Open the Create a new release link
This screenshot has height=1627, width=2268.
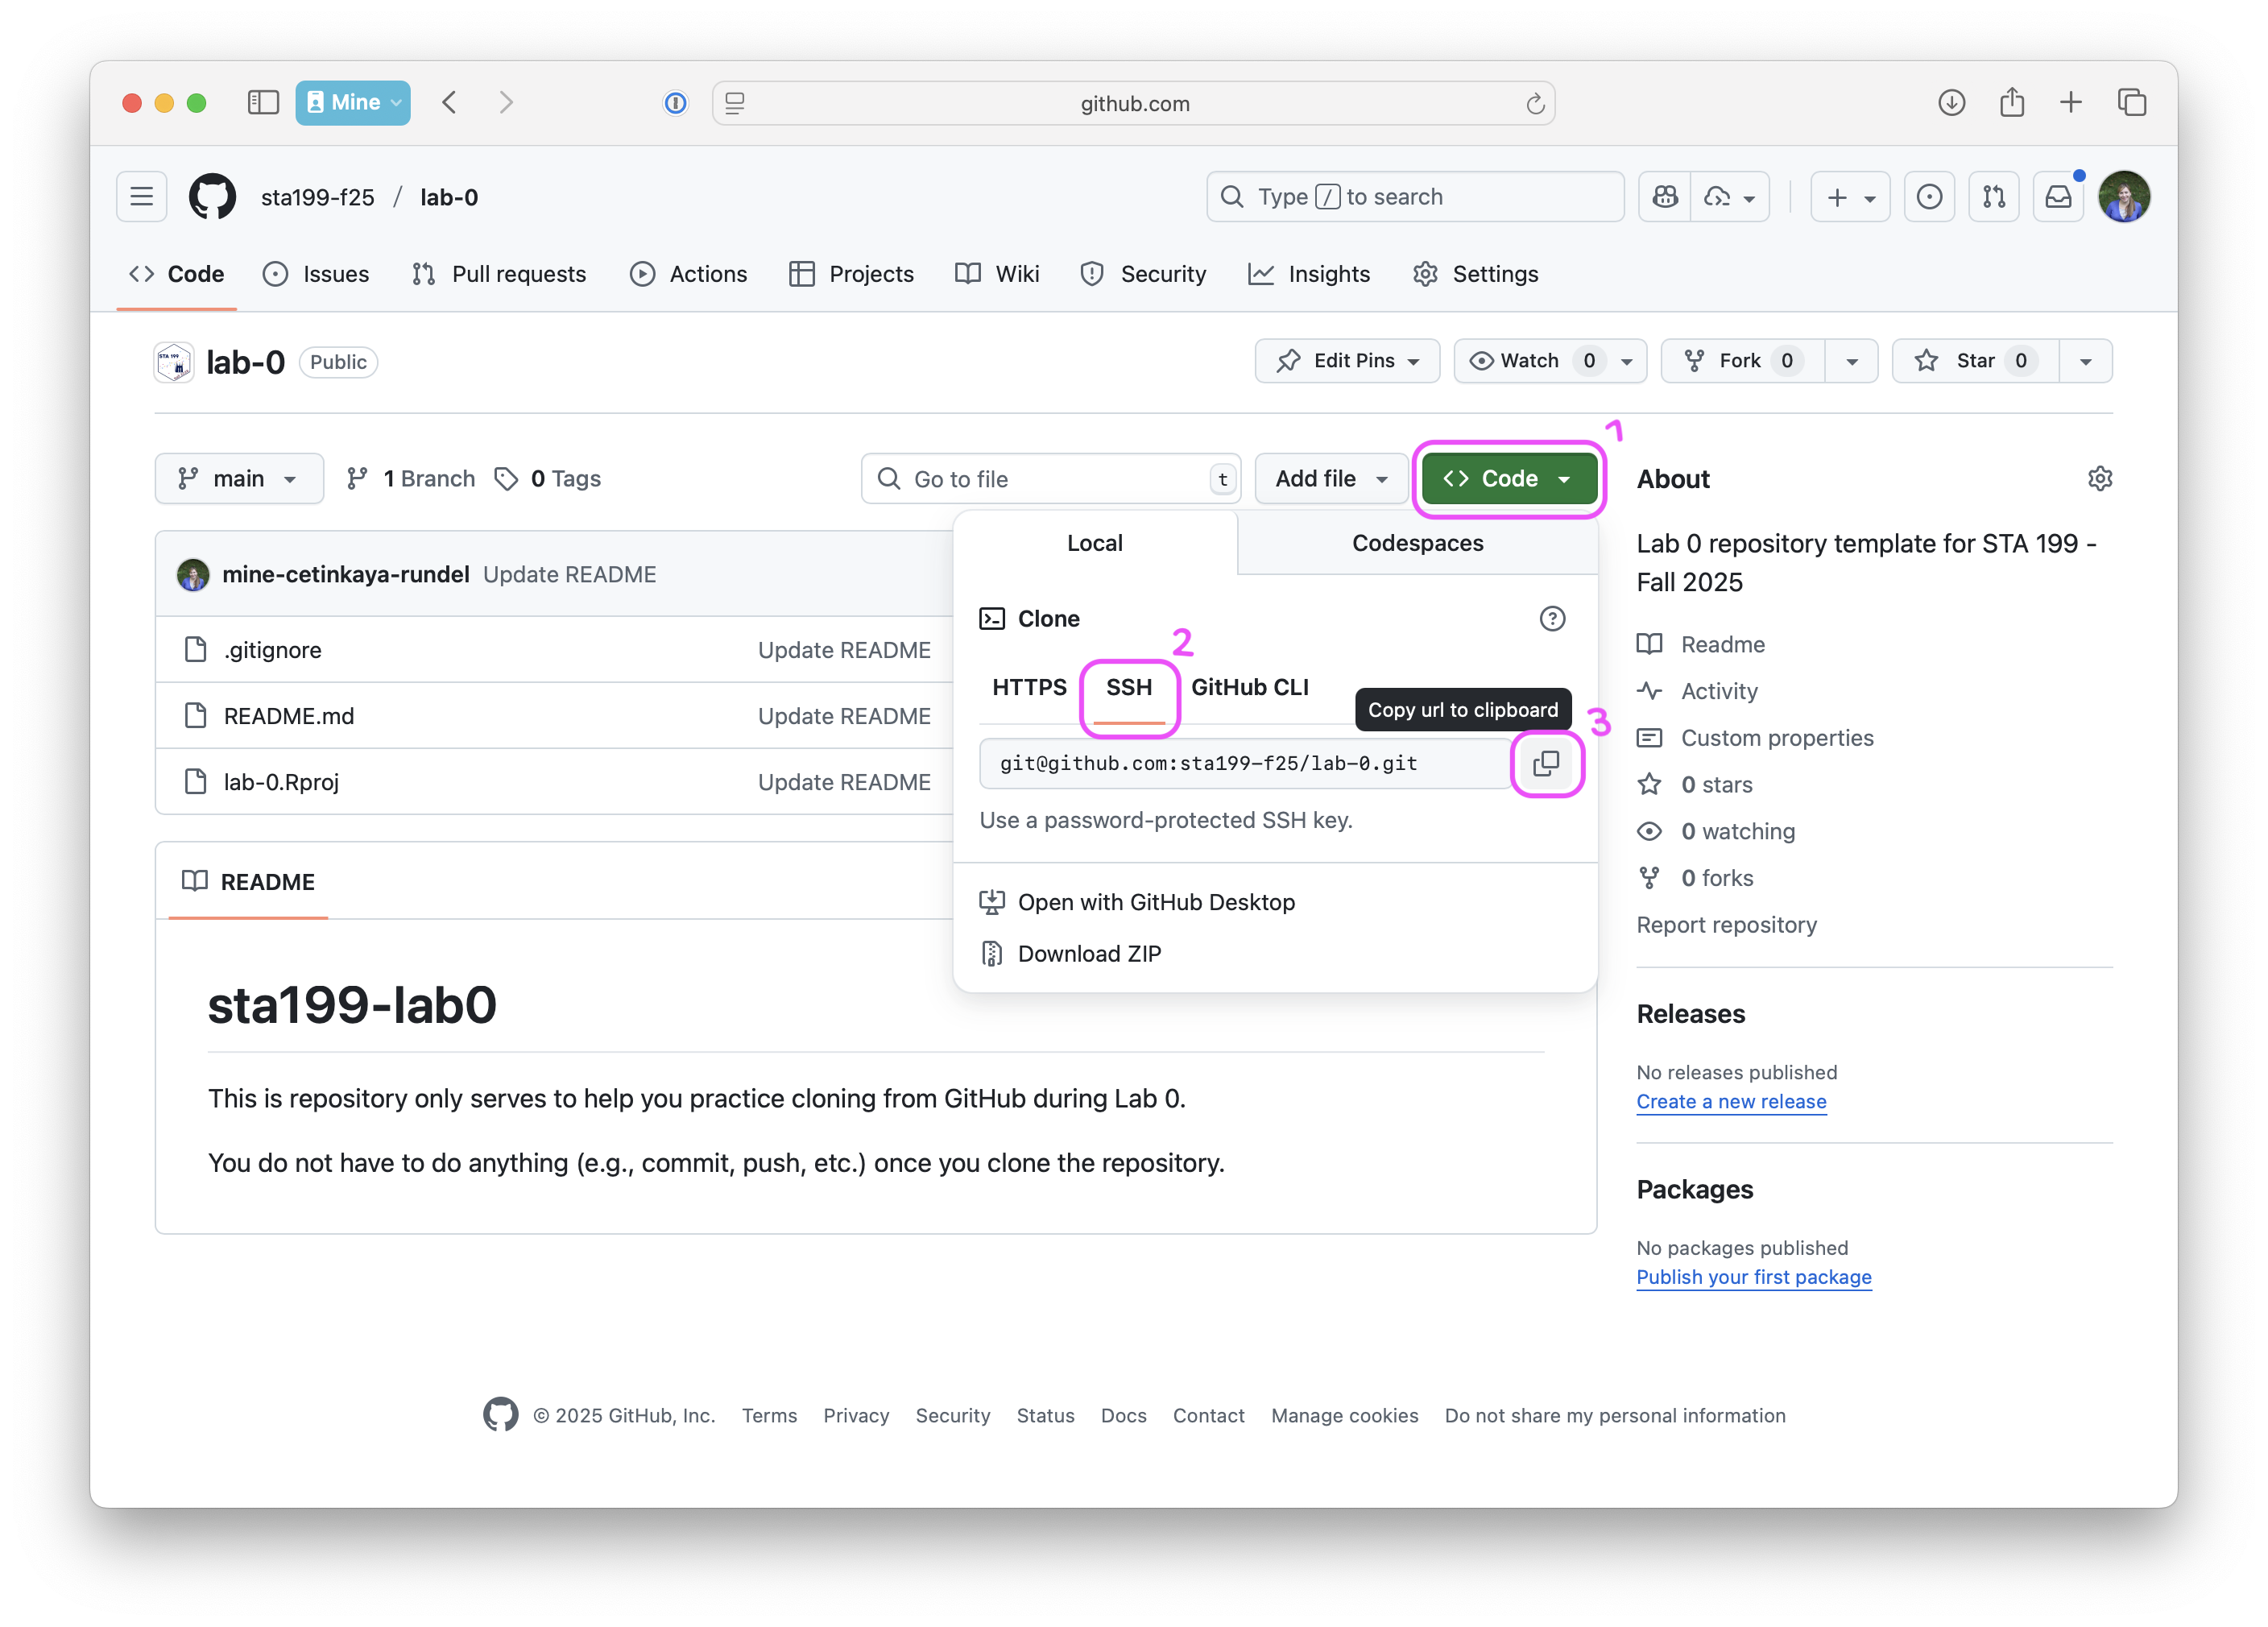tap(1731, 1101)
